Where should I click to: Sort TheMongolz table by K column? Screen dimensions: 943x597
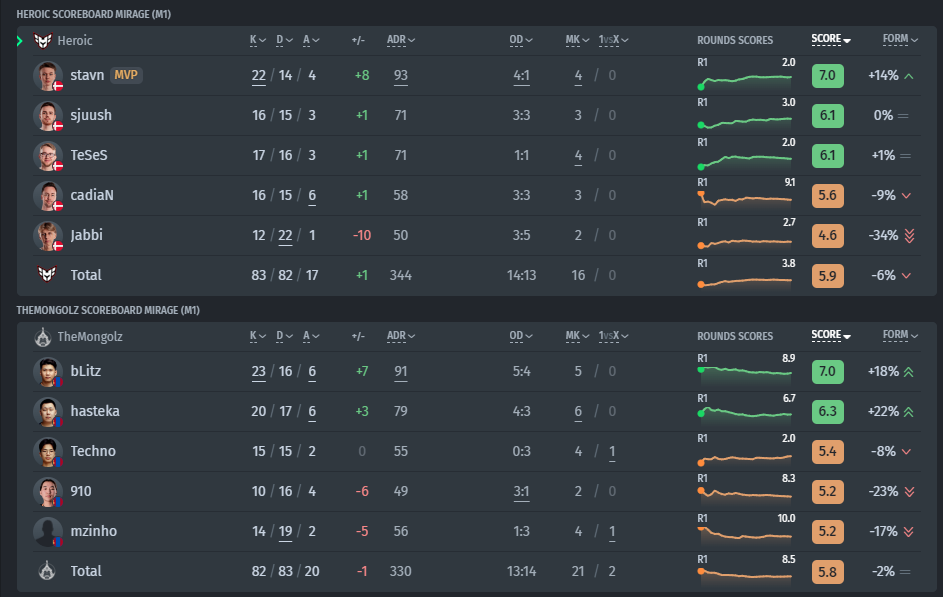pyautogui.click(x=258, y=336)
